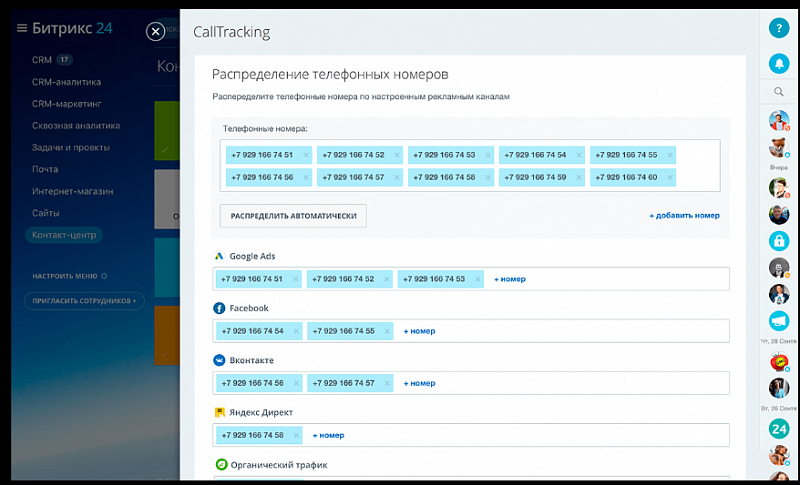Remove +7 929 166 74 55 from phone numbers pool
The height and width of the screenshot is (485, 800).
(x=669, y=155)
